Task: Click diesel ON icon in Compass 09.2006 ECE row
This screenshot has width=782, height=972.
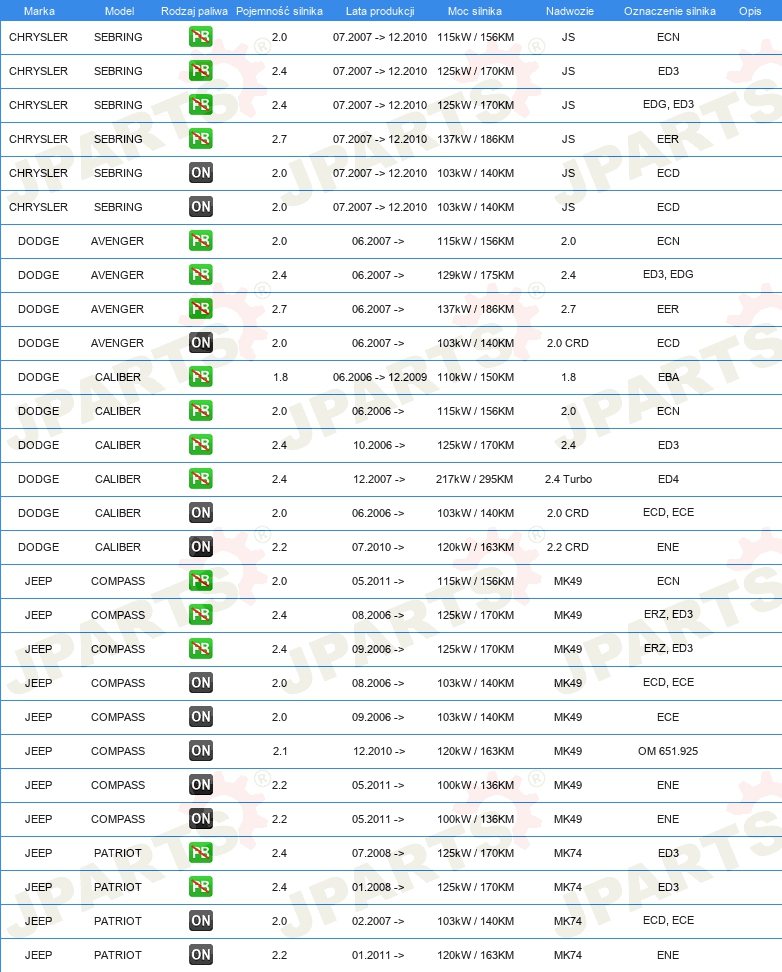Action: click(200, 717)
